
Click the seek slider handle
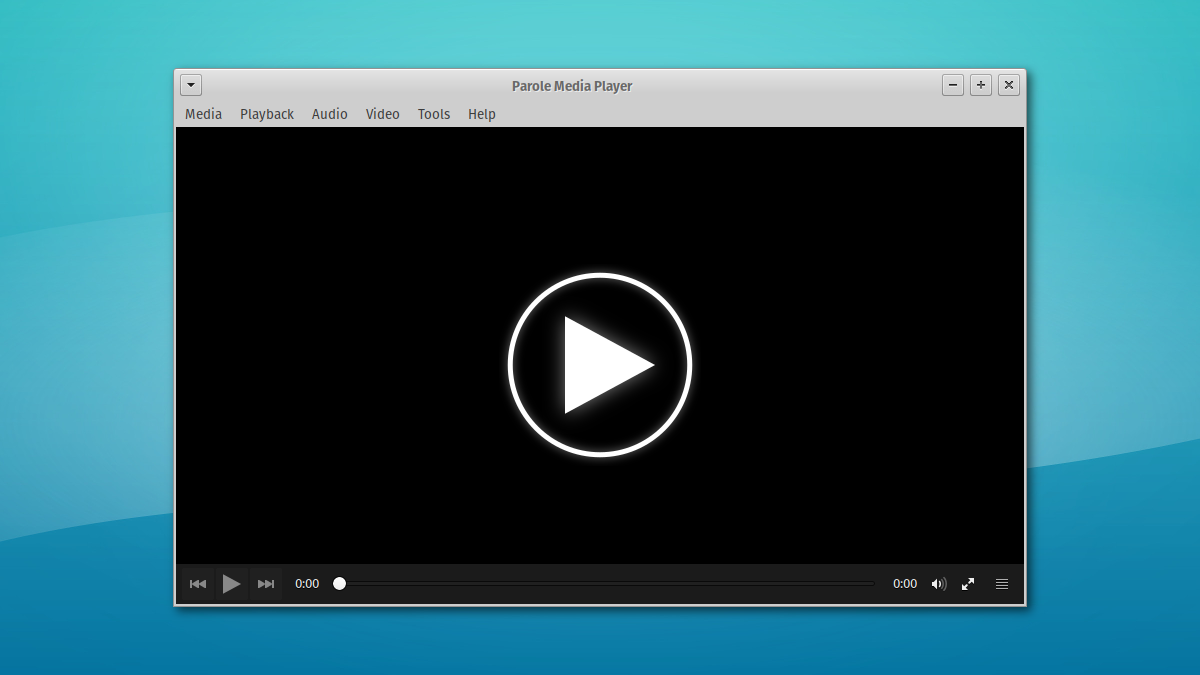coord(339,583)
